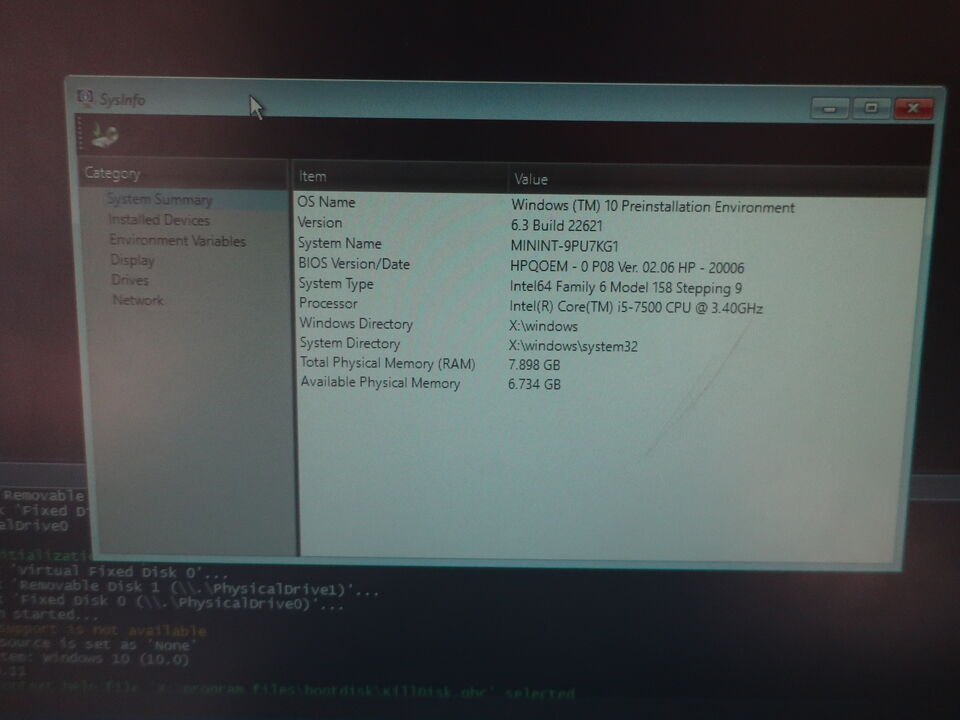The width and height of the screenshot is (960, 720).
Task: Close the SysInfo window
Action: pos(912,107)
